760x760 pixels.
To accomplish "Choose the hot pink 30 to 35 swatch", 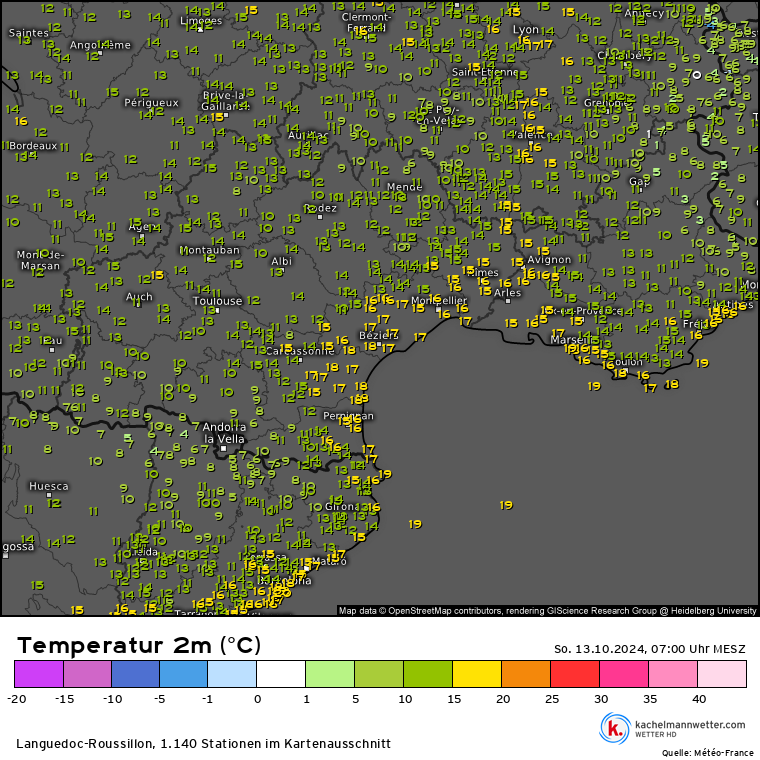I will (x=624, y=674).
